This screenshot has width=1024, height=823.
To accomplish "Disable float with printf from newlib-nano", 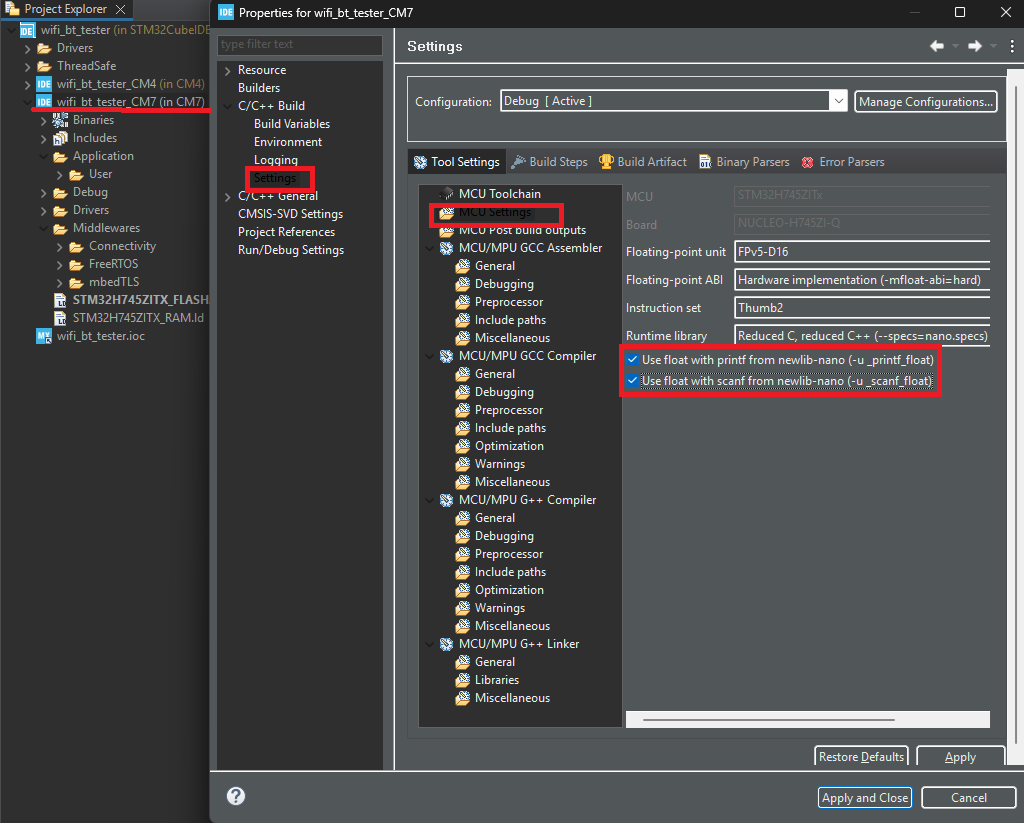I will point(632,360).
